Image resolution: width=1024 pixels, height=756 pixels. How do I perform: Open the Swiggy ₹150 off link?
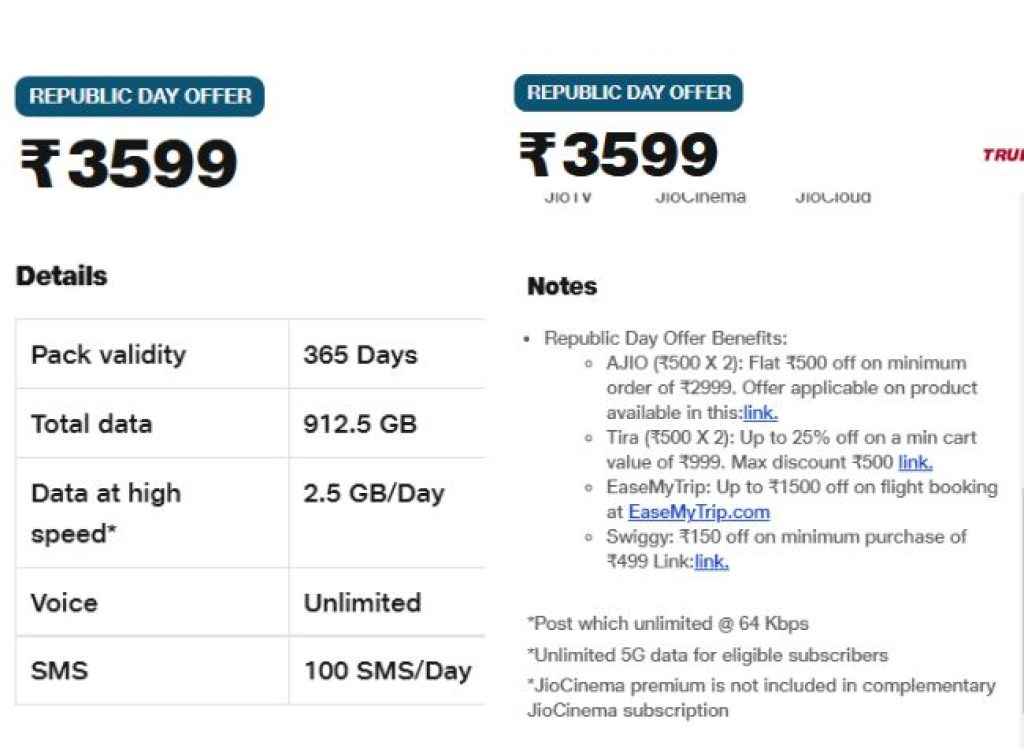pos(711,562)
